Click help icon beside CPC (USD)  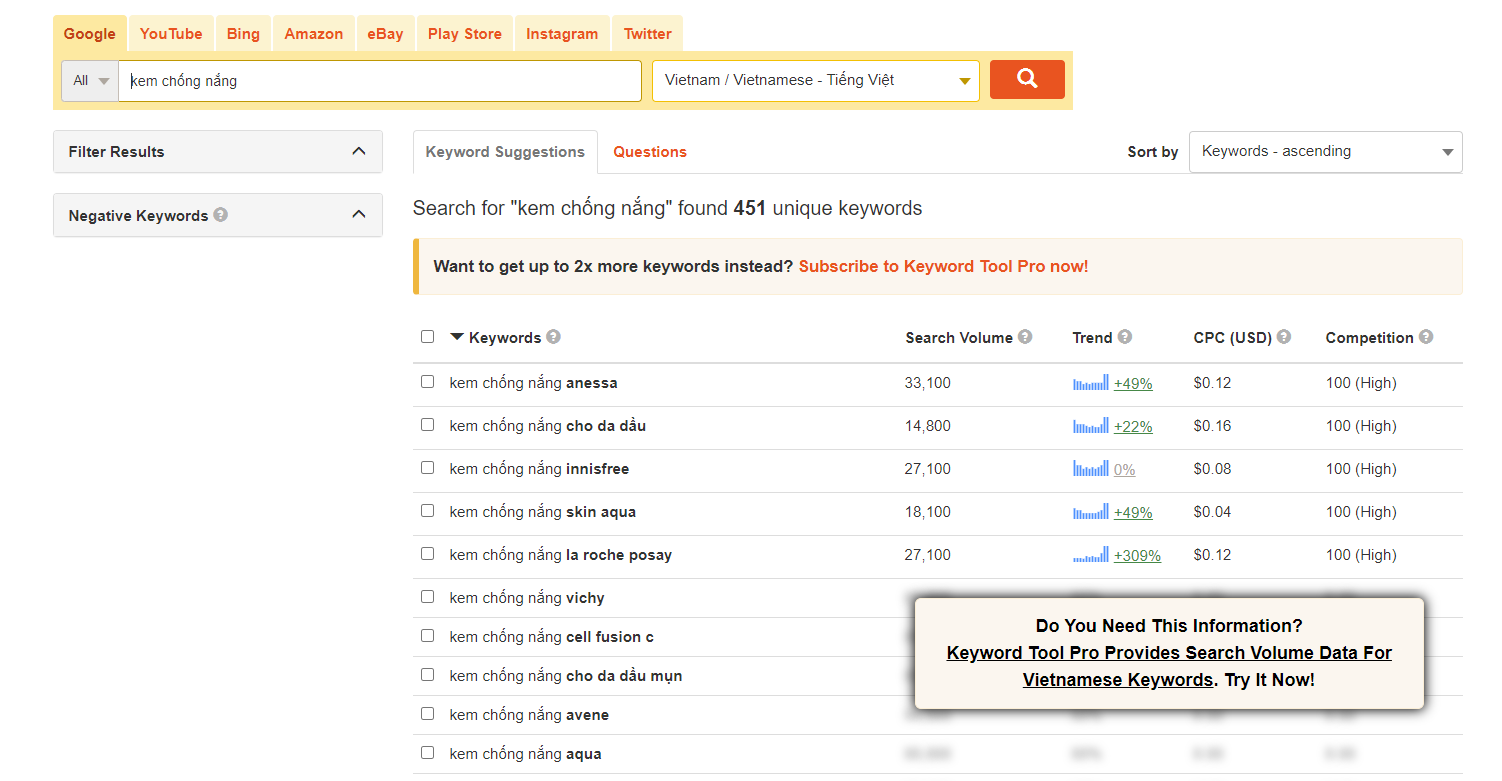[x=1284, y=337]
